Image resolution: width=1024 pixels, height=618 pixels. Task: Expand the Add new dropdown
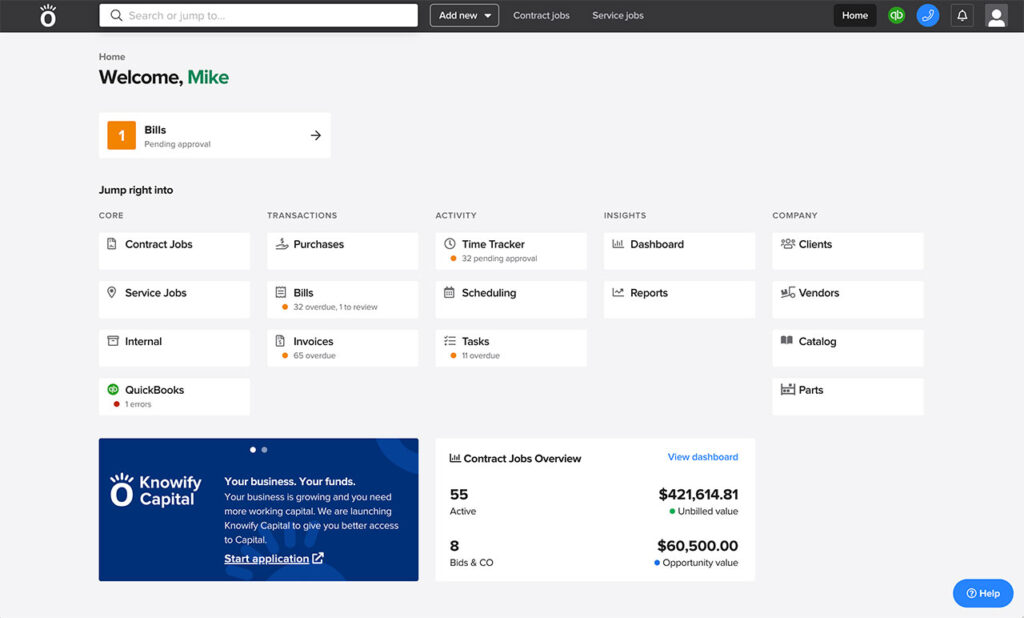pos(464,15)
